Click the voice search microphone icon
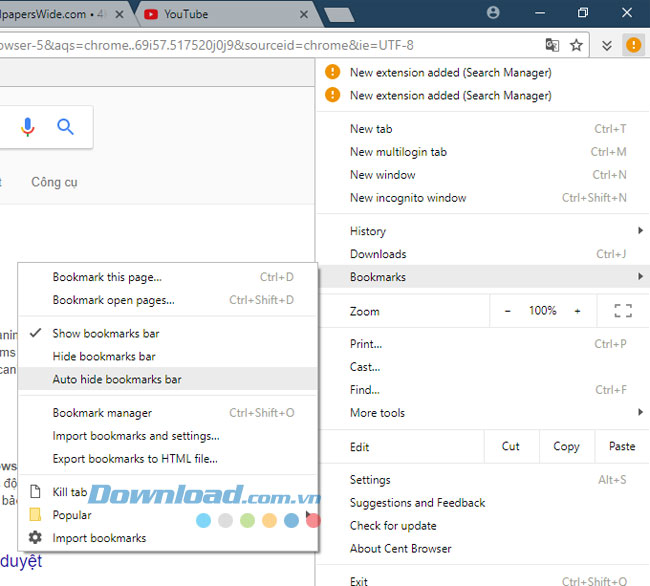Viewport: 650px width, 586px height. (x=28, y=127)
